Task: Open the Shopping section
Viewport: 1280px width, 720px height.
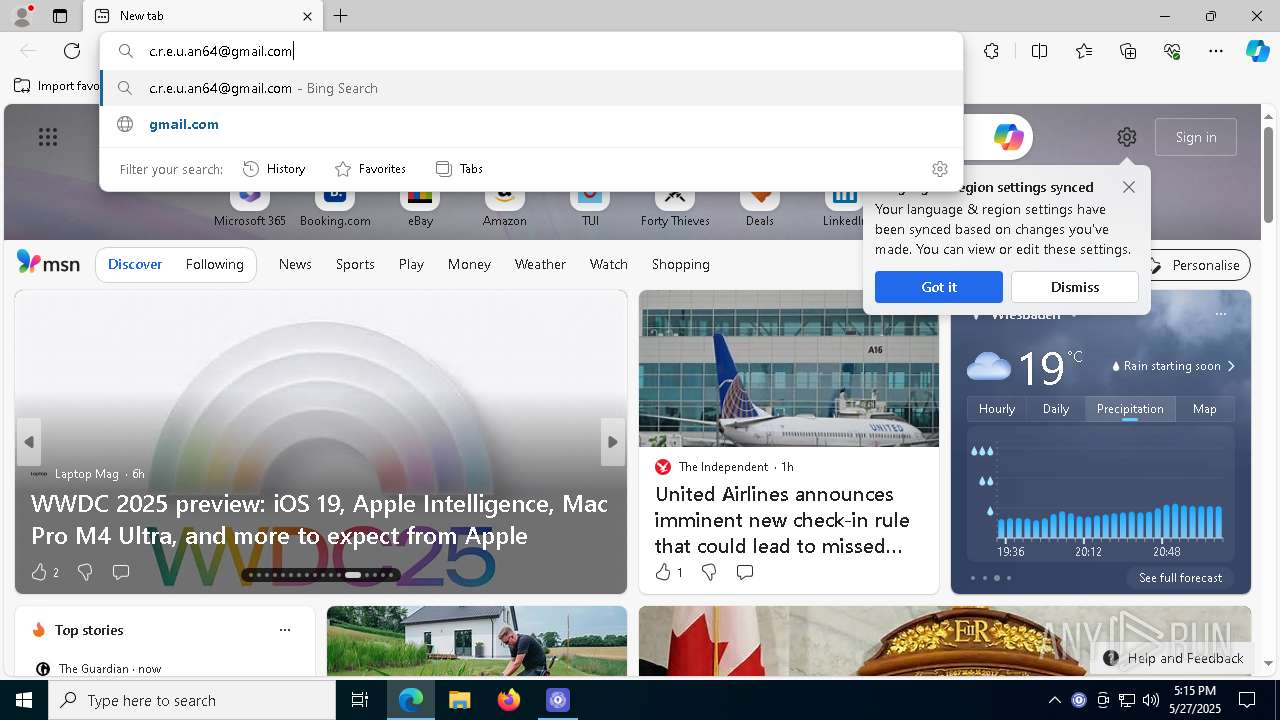Action: tap(681, 264)
